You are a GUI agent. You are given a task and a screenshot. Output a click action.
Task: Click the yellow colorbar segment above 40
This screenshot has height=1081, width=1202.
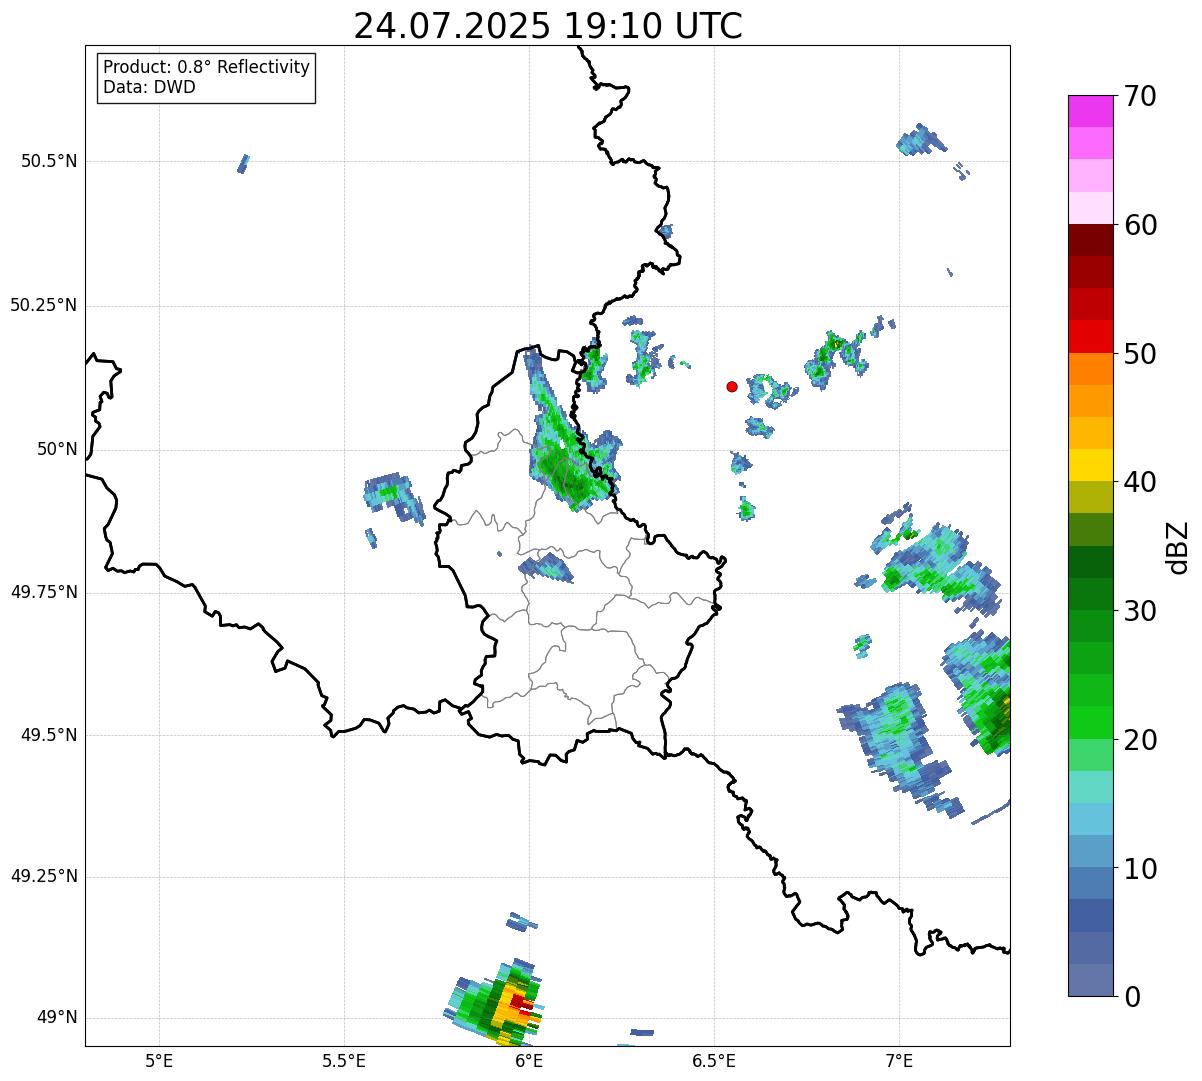click(x=1090, y=465)
